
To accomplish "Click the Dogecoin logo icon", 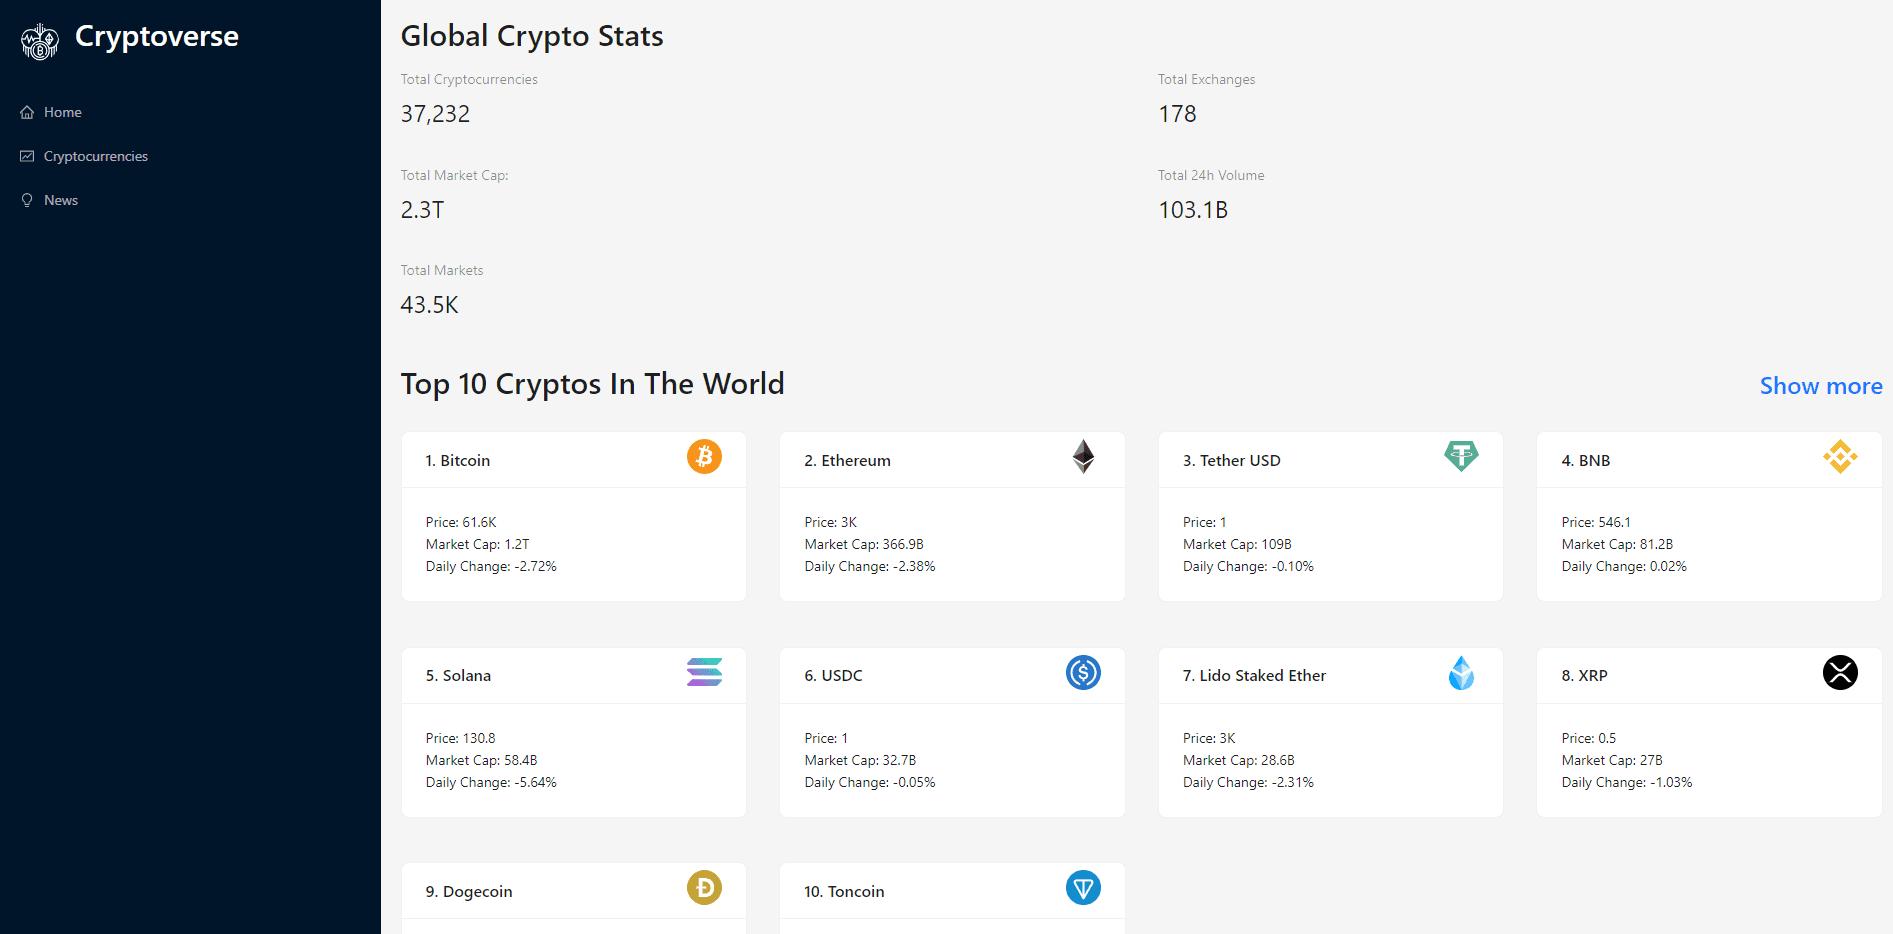I will pyautogui.click(x=704, y=888).
